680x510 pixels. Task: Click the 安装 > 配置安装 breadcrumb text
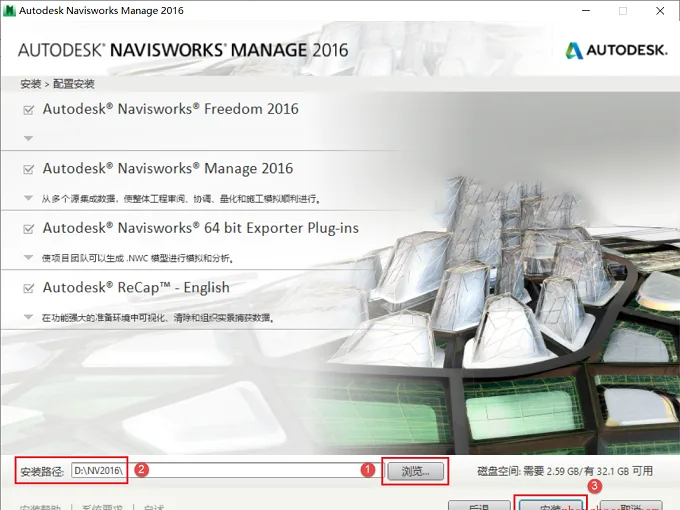click(57, 84)
